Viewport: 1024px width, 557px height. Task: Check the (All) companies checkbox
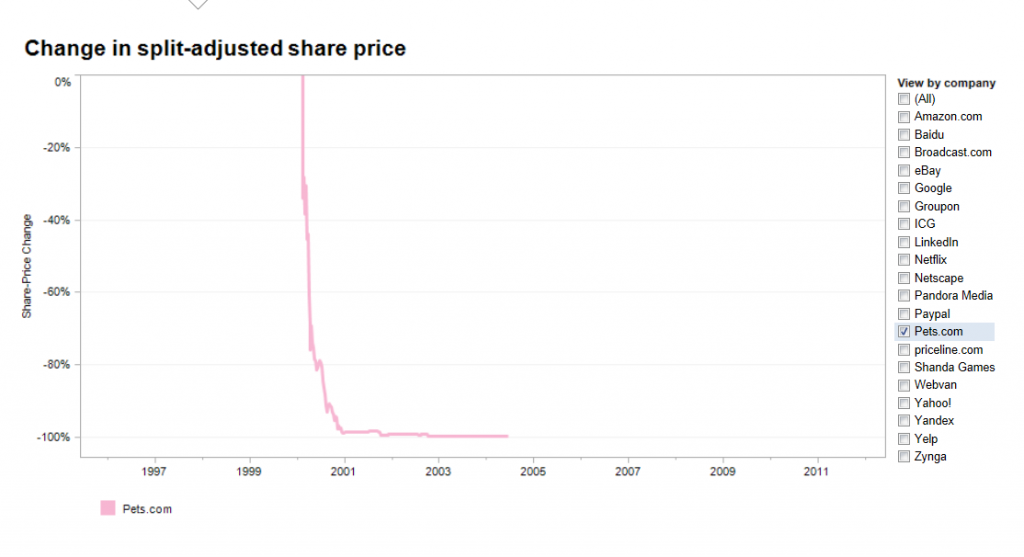coord(904,99)
